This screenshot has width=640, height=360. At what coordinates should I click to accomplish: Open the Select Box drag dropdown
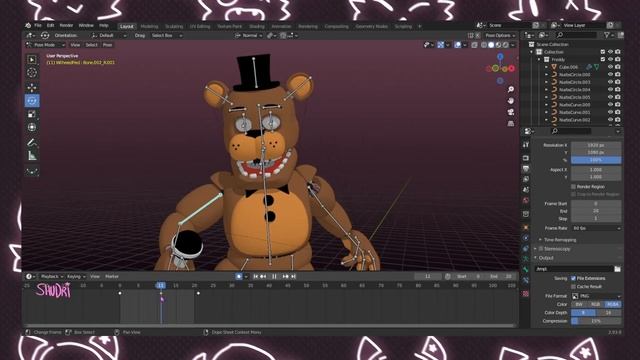tap(166, 36)
